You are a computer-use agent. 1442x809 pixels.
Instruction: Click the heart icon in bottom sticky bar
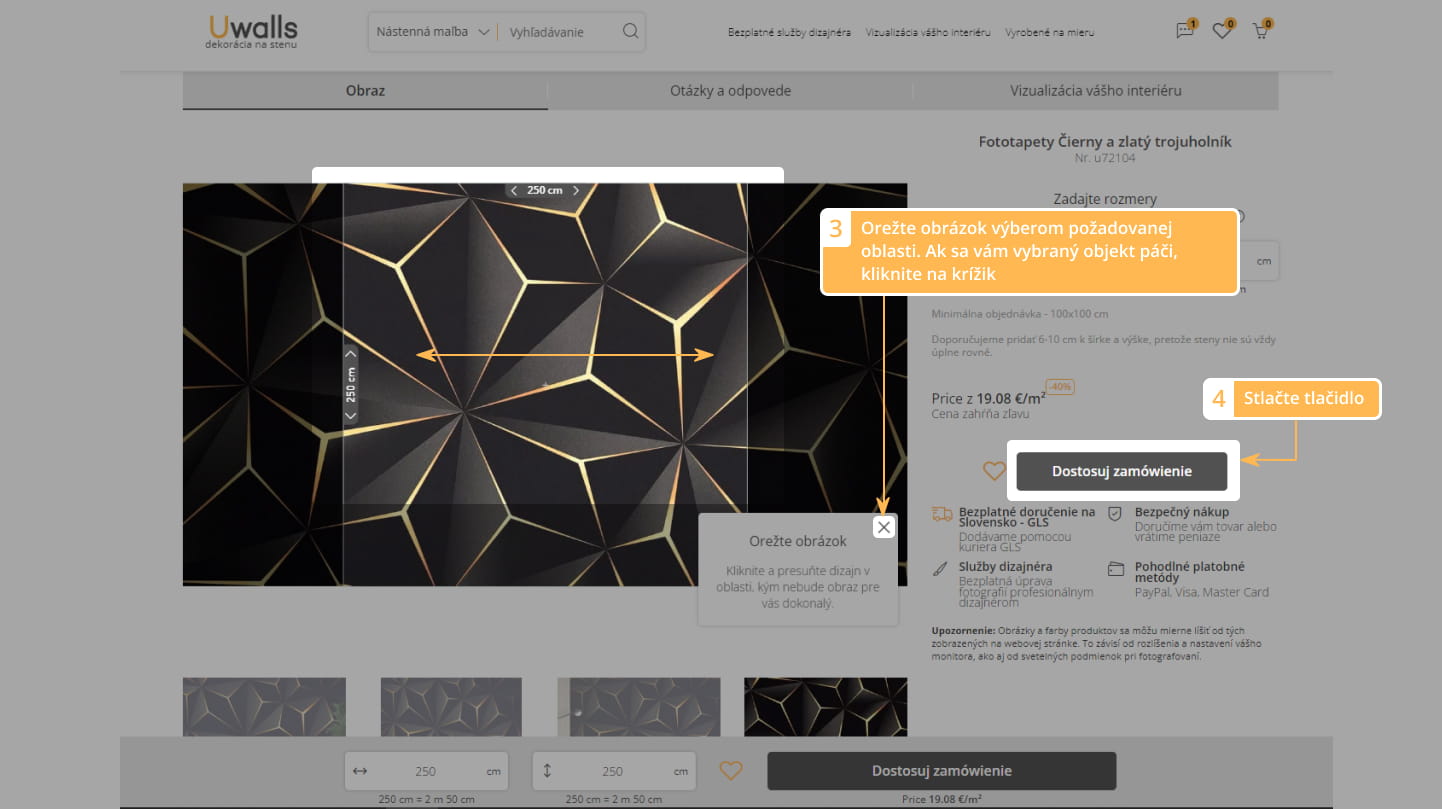(x=731, y=771)
